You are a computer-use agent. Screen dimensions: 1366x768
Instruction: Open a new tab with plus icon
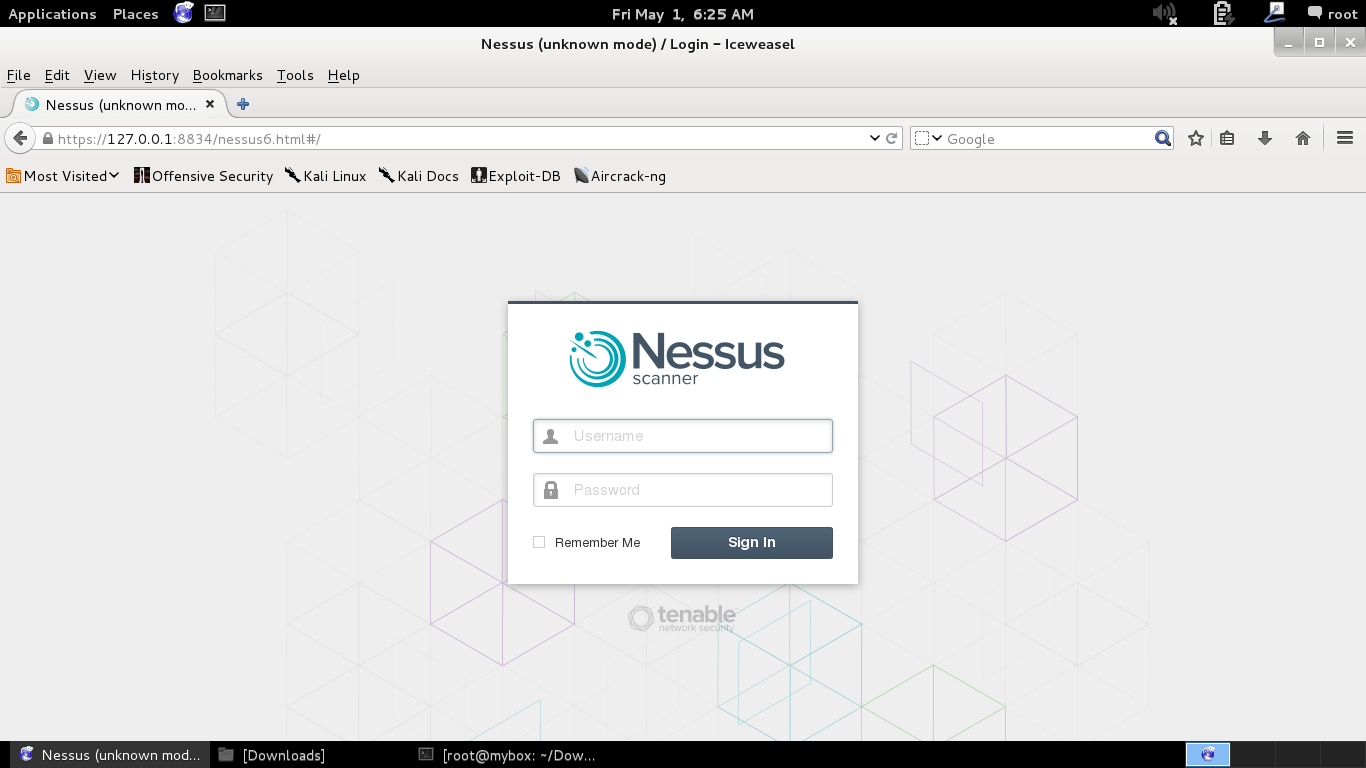pyautogui.click(x=243, y=104)
